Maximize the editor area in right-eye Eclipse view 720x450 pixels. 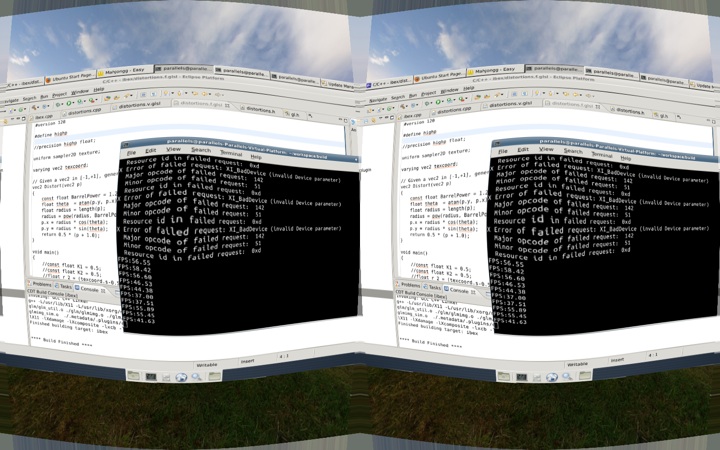click(x=714, y=122)
